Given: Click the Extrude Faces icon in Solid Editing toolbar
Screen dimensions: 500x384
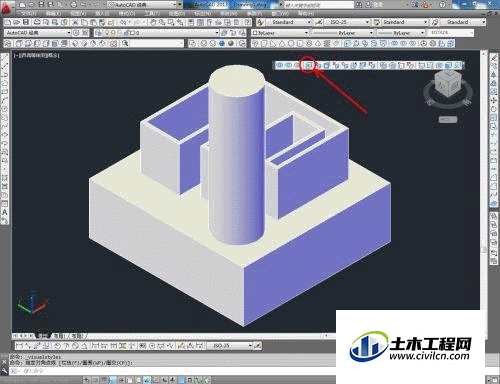Looking at the screenshot, I should tap(308, 65).
